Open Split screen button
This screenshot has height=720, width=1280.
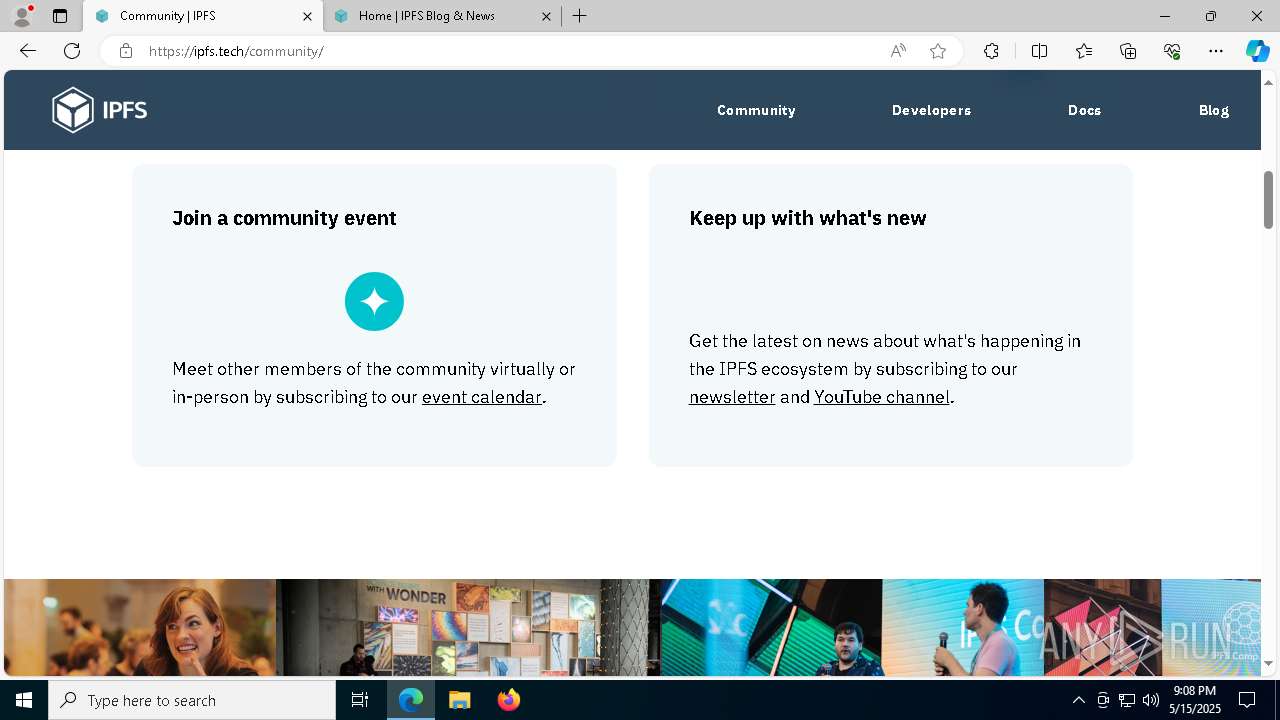click(x=1039, y=51)
